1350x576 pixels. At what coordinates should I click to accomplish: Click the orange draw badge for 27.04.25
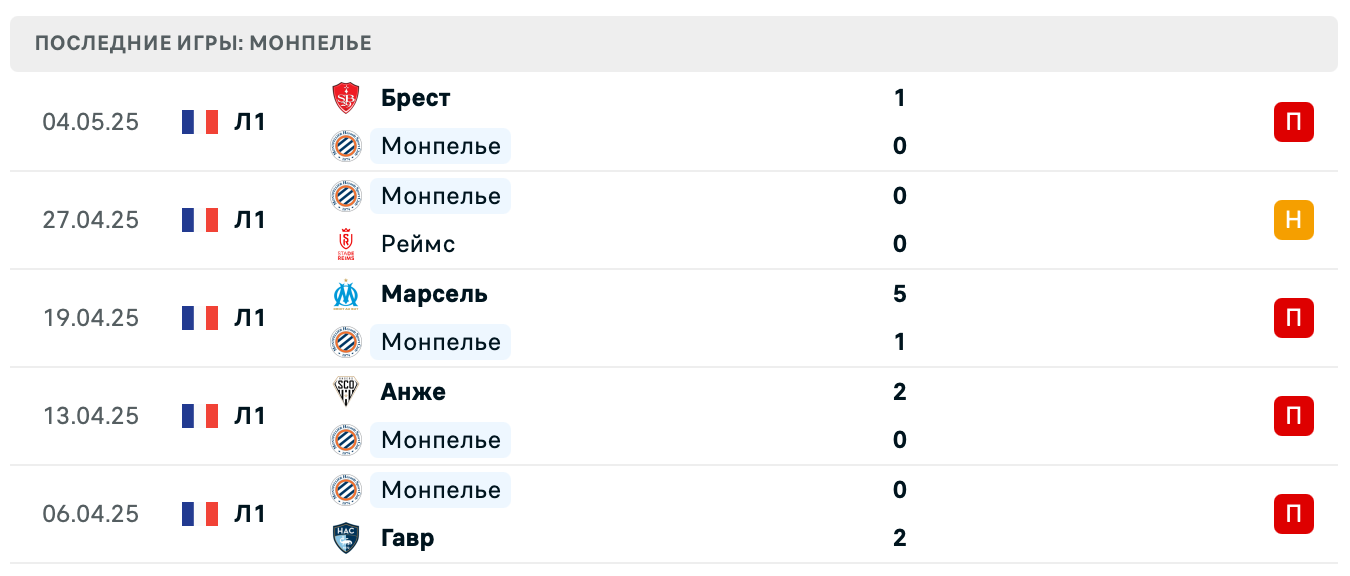1293,220
